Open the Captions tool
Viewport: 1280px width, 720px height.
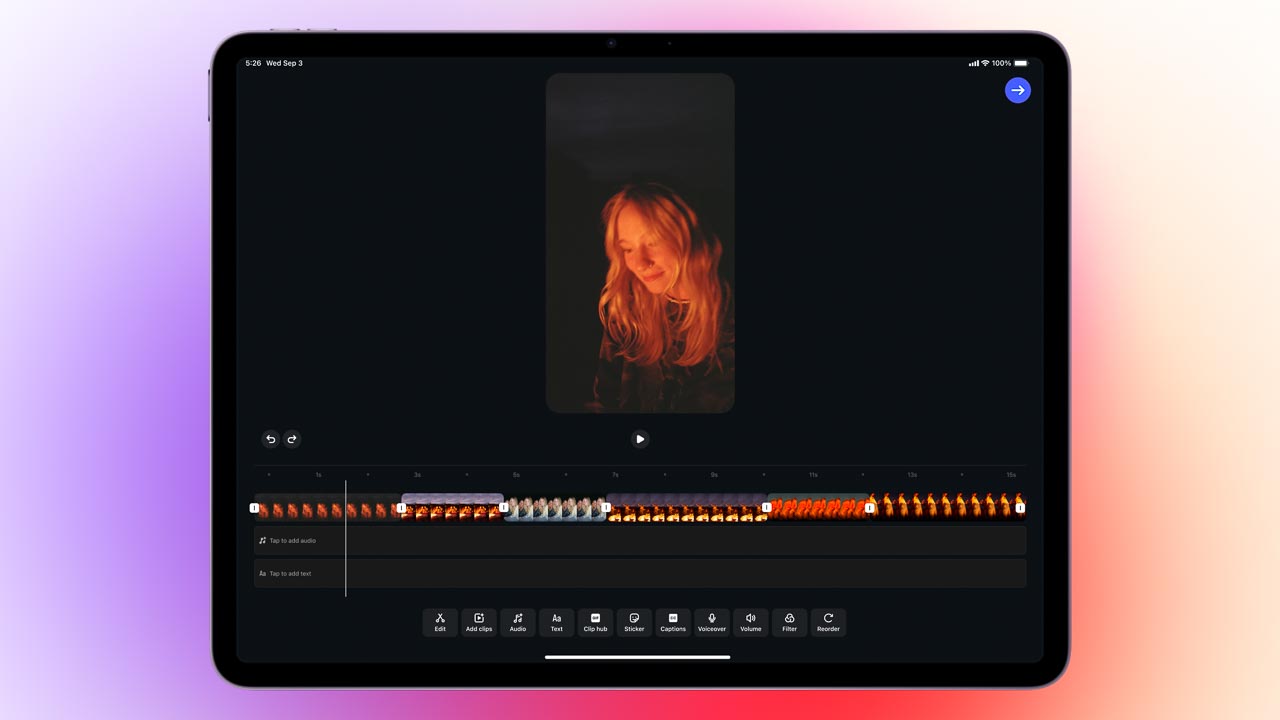pos(673,622)
